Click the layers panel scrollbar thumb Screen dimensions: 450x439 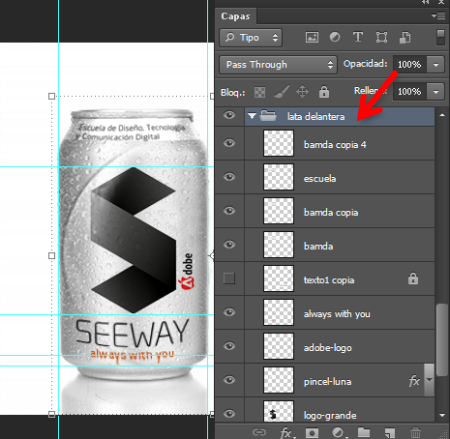pyautogui.click(x=442, y=339)
